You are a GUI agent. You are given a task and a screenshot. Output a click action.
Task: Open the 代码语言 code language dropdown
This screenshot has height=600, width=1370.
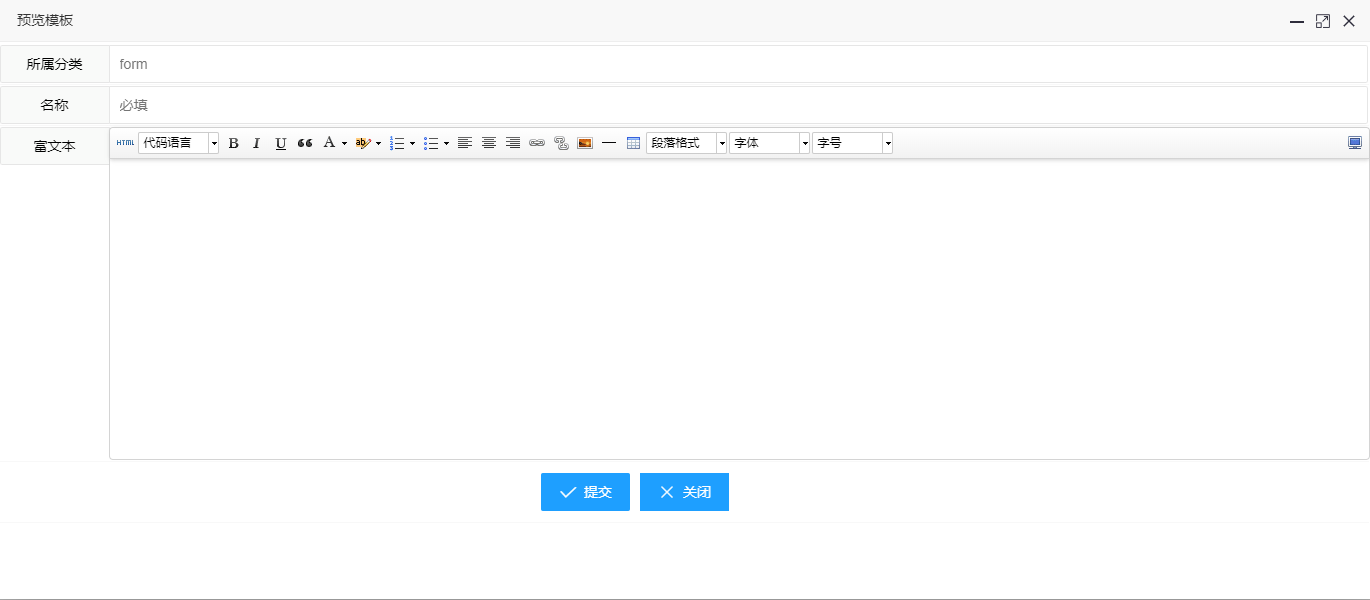click(179, 143)
